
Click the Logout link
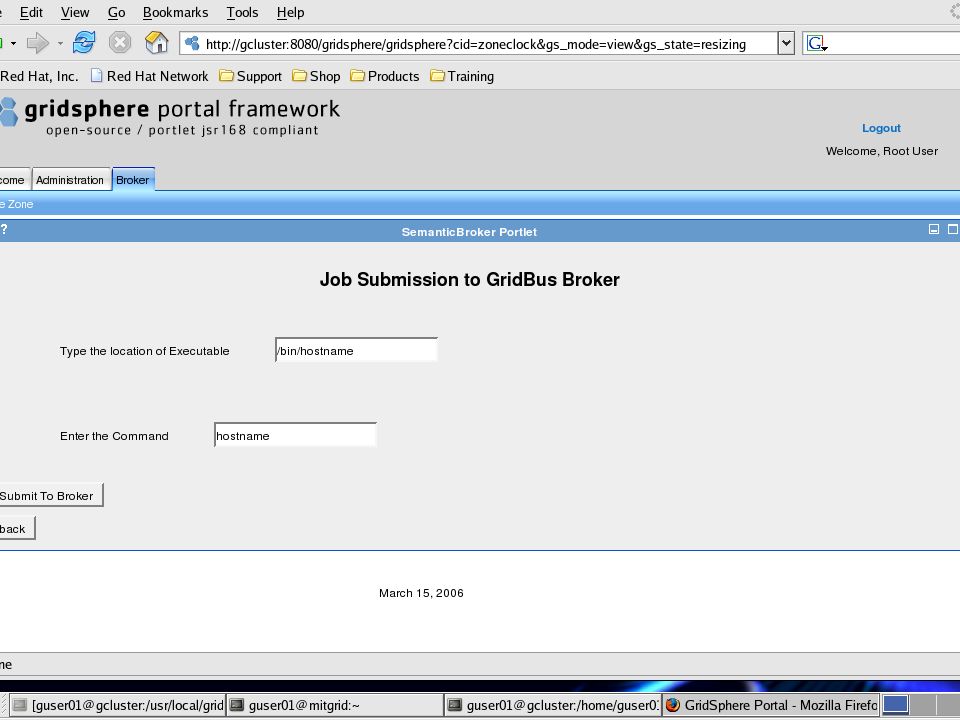881,128
